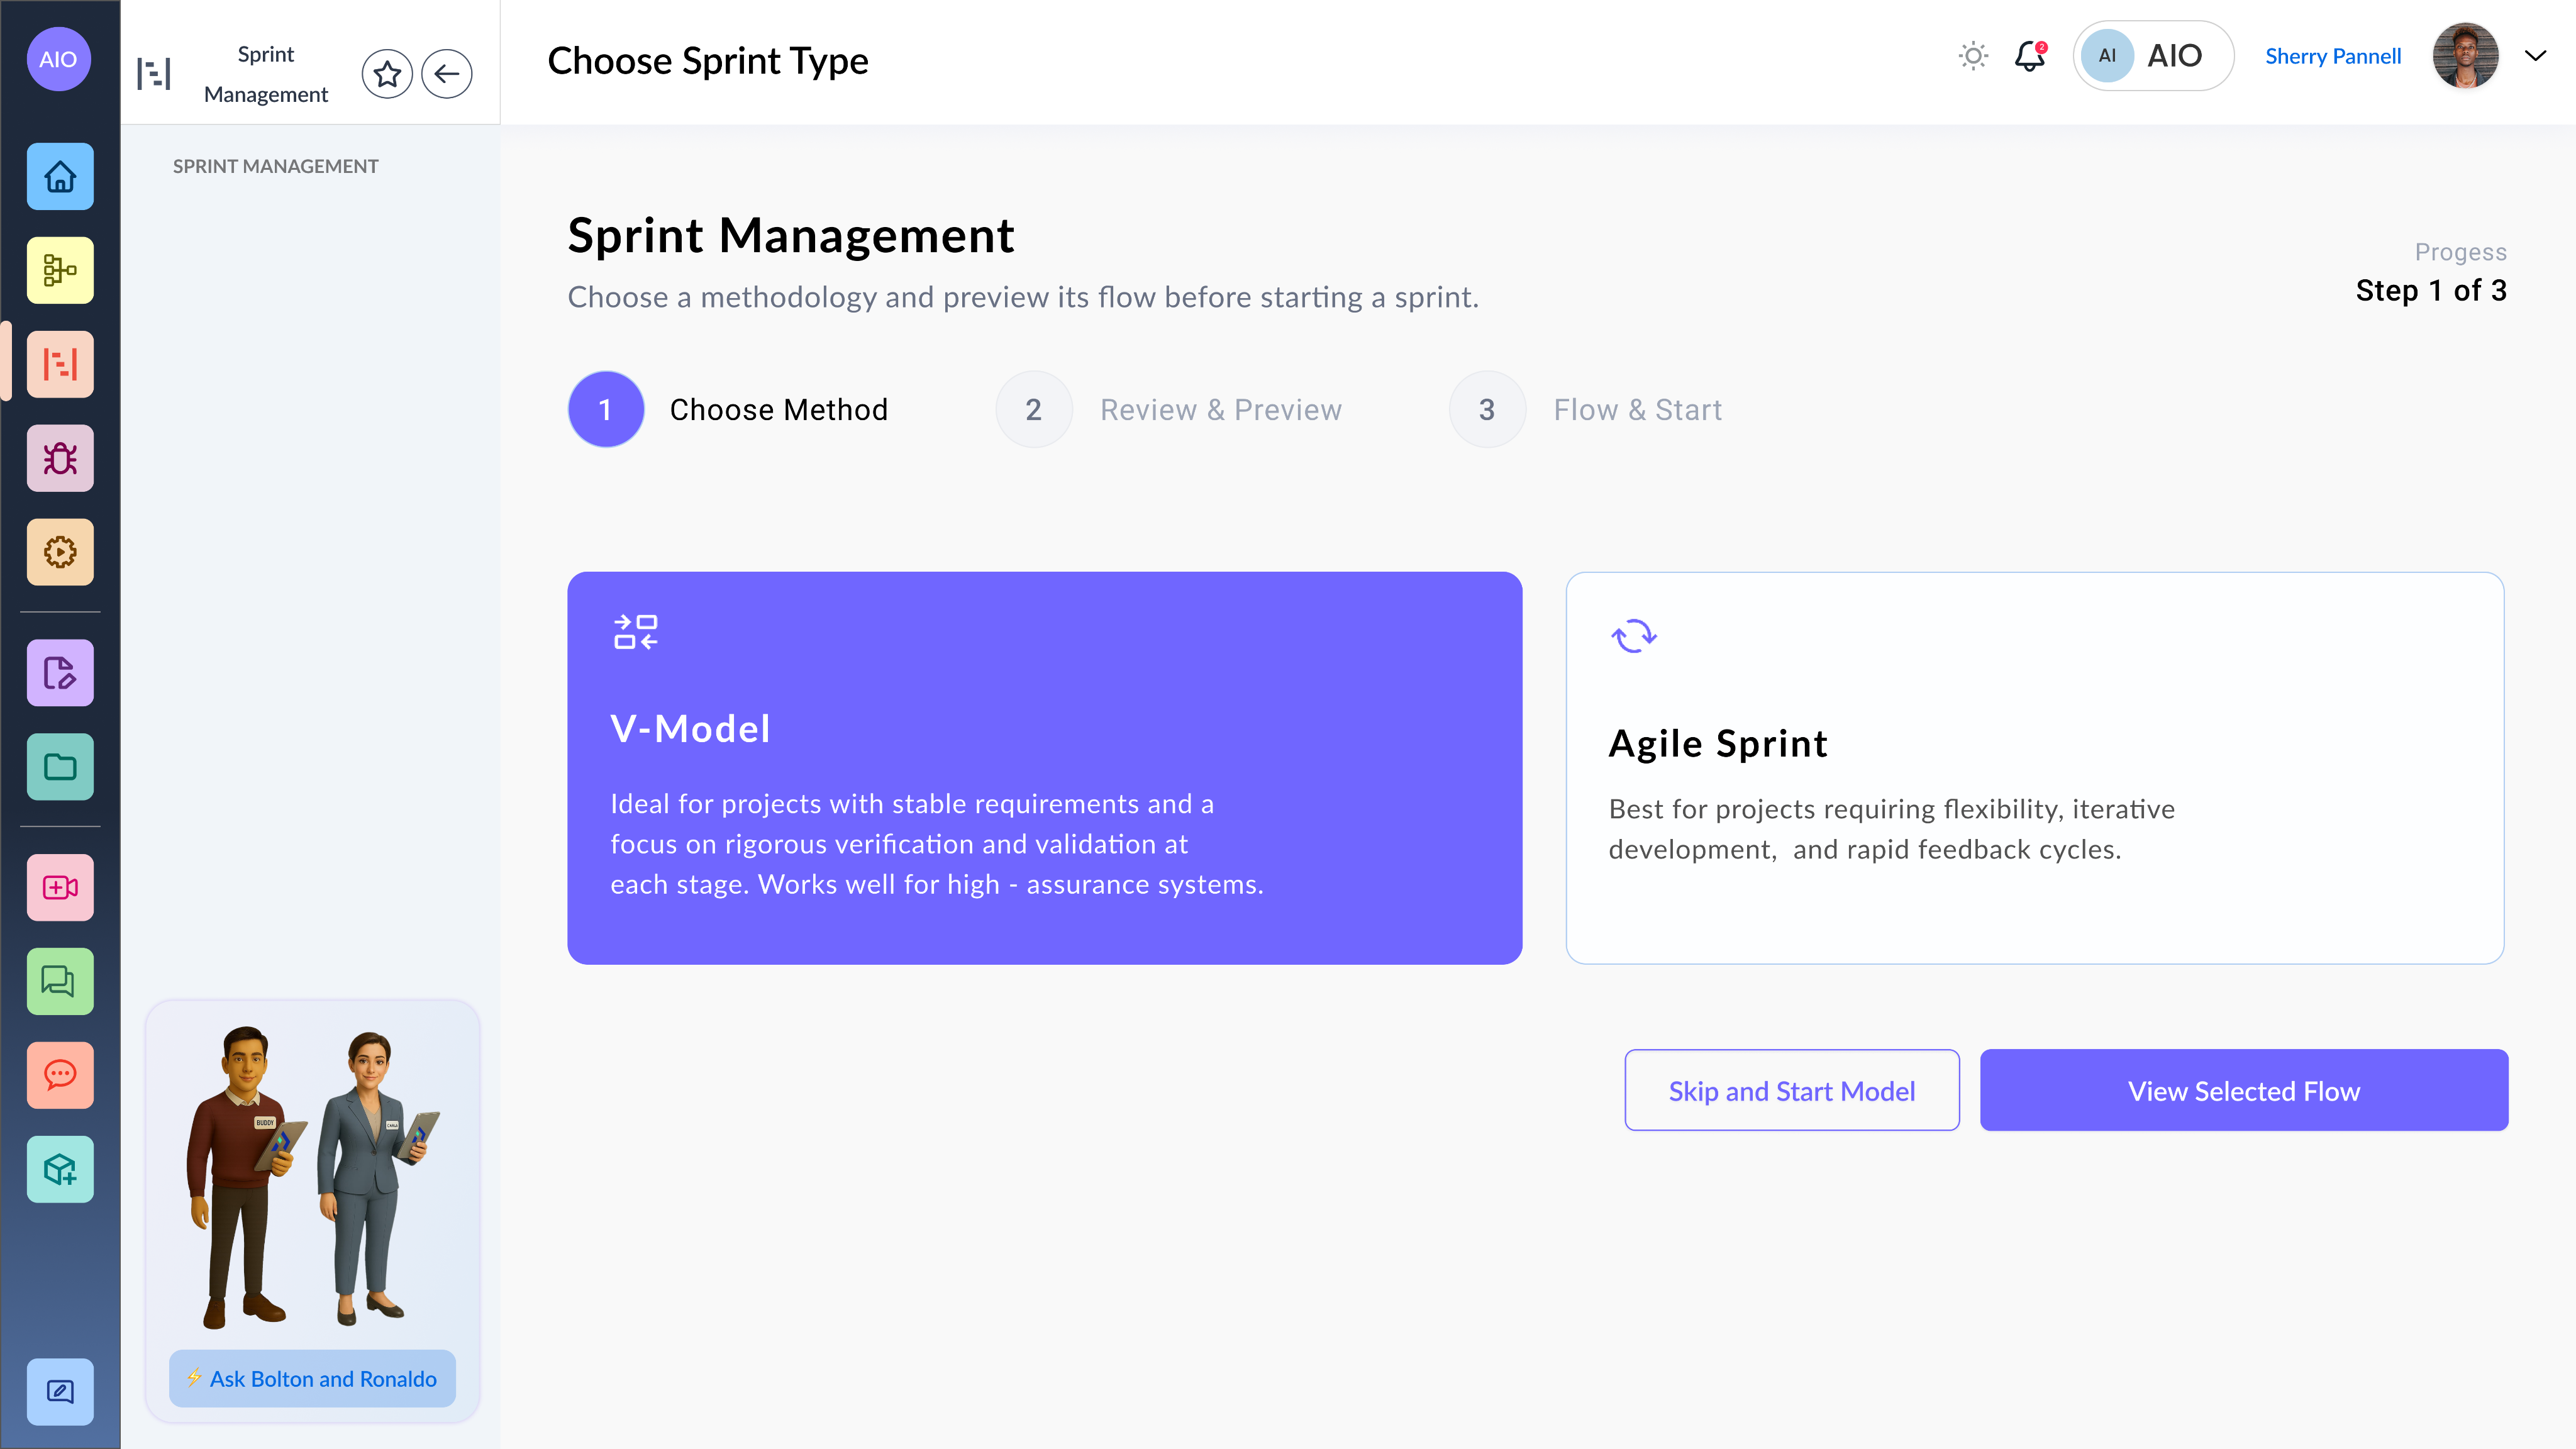This screenshot has height=1449, width=2576.
Task: Select the Agile Sprint methodology card
Action: pos(2034,768)
